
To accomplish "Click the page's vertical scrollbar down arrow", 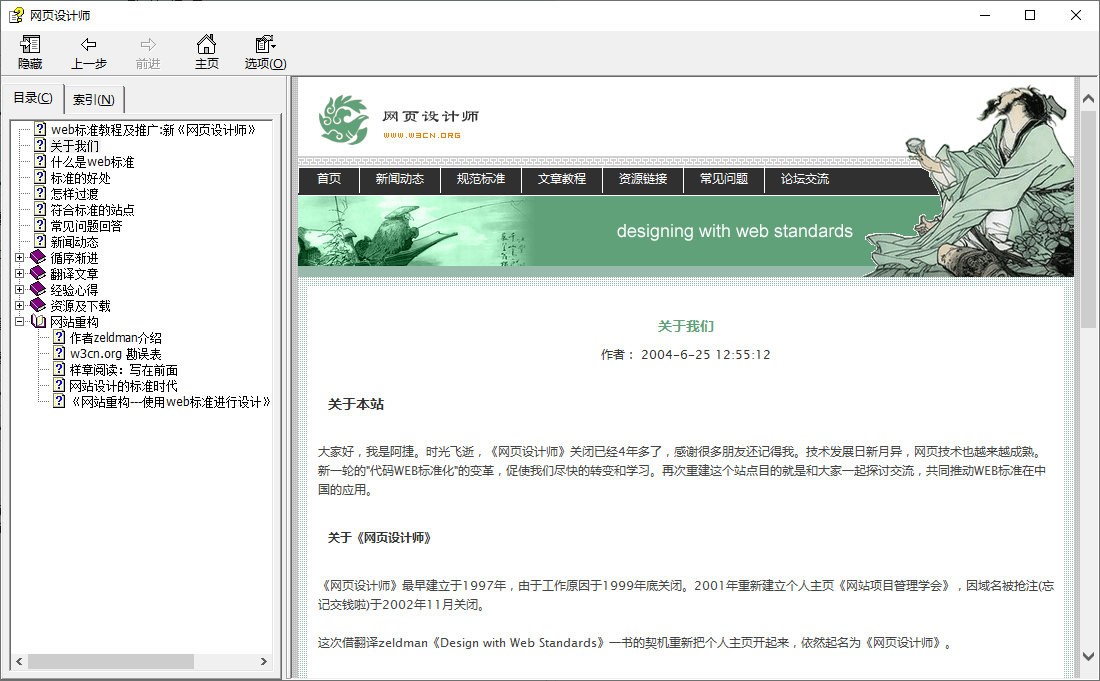I will (x=1088, y=657).
